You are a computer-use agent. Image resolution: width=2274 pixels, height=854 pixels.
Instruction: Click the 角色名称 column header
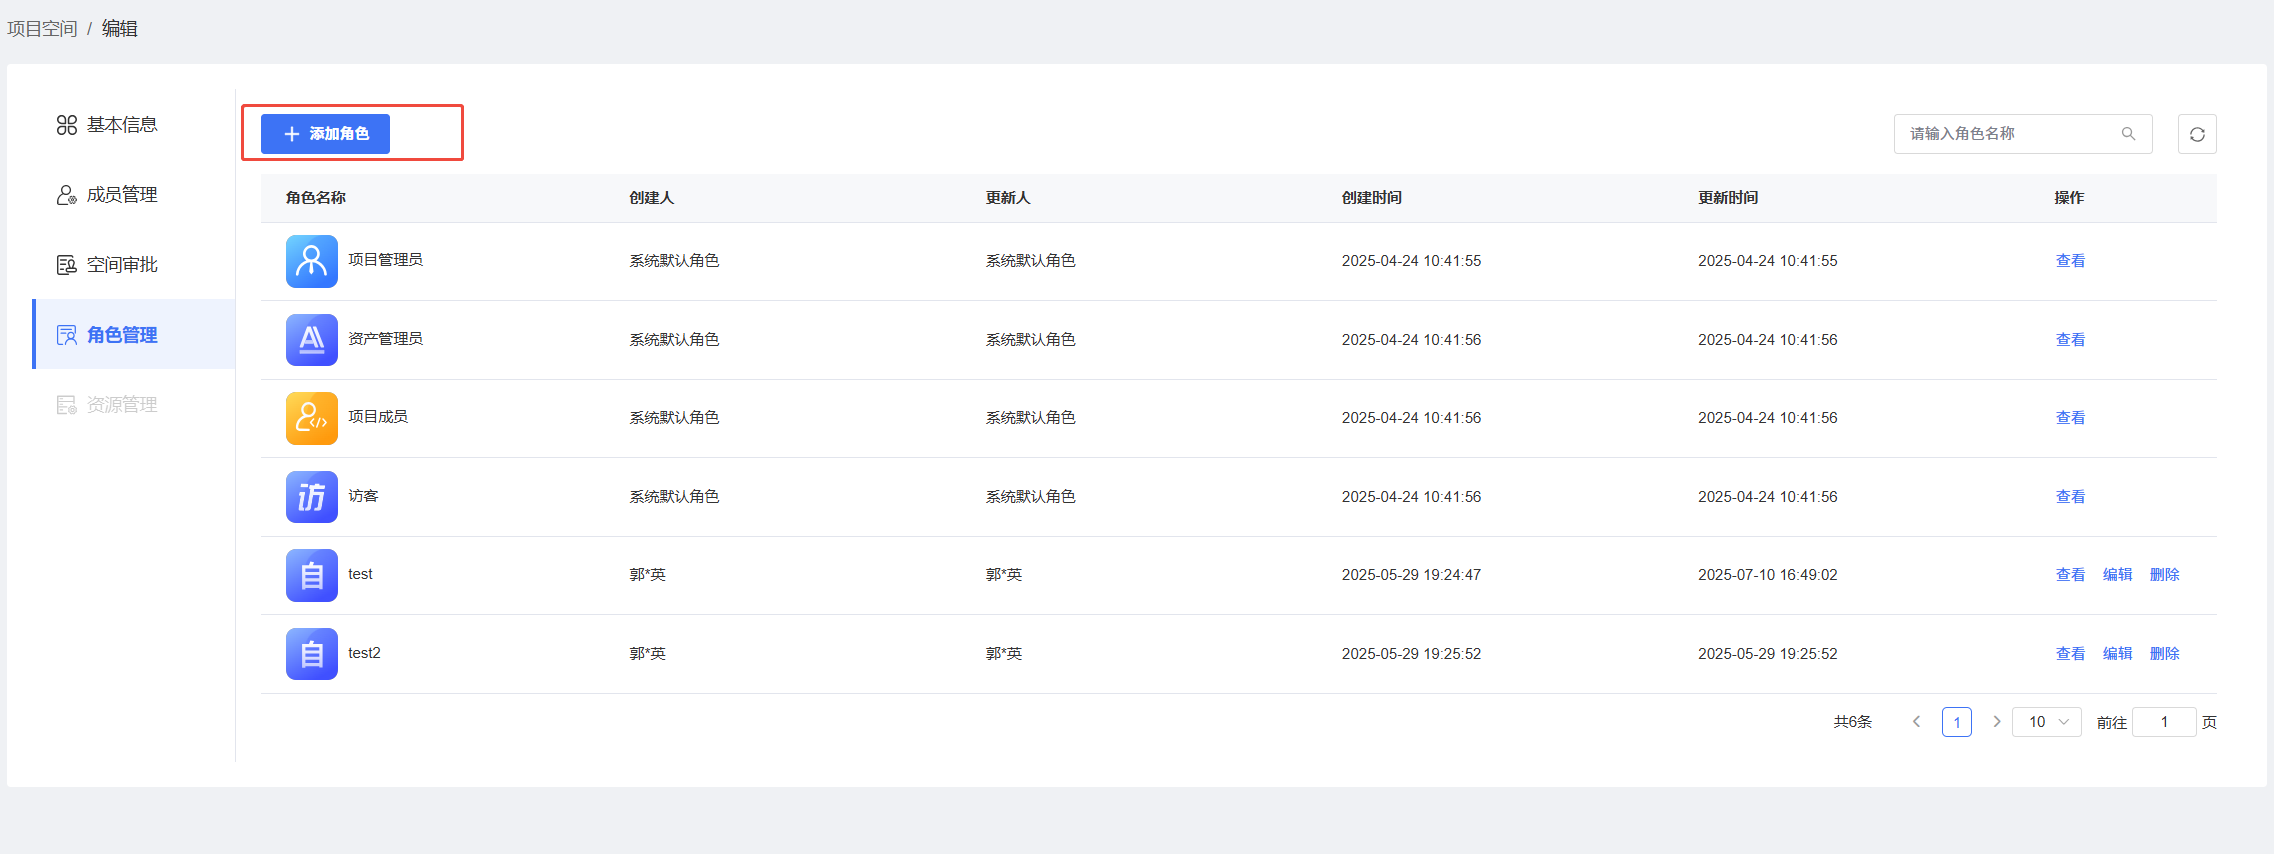(x=316, y=198)
